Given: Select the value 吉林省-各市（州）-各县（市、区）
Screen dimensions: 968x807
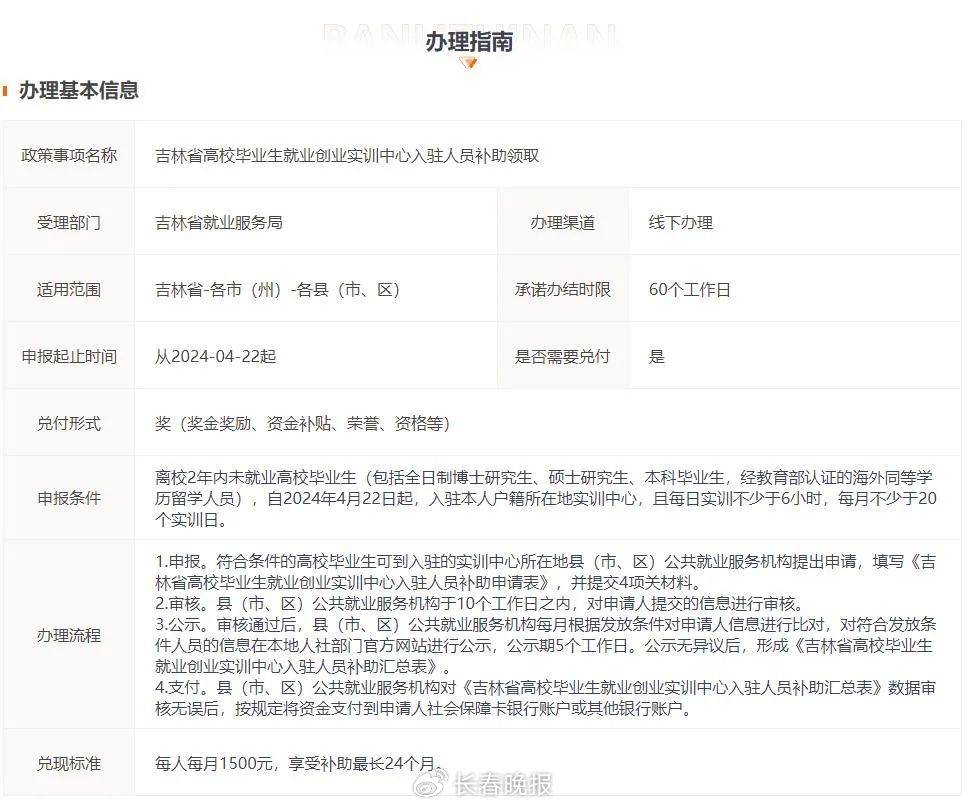Looking at the screenshot, I should click(277, 290).
